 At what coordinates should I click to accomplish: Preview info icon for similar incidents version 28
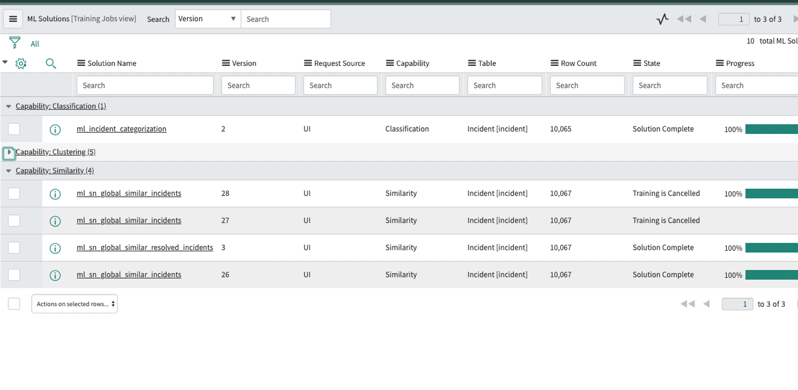tap(55, 194)
